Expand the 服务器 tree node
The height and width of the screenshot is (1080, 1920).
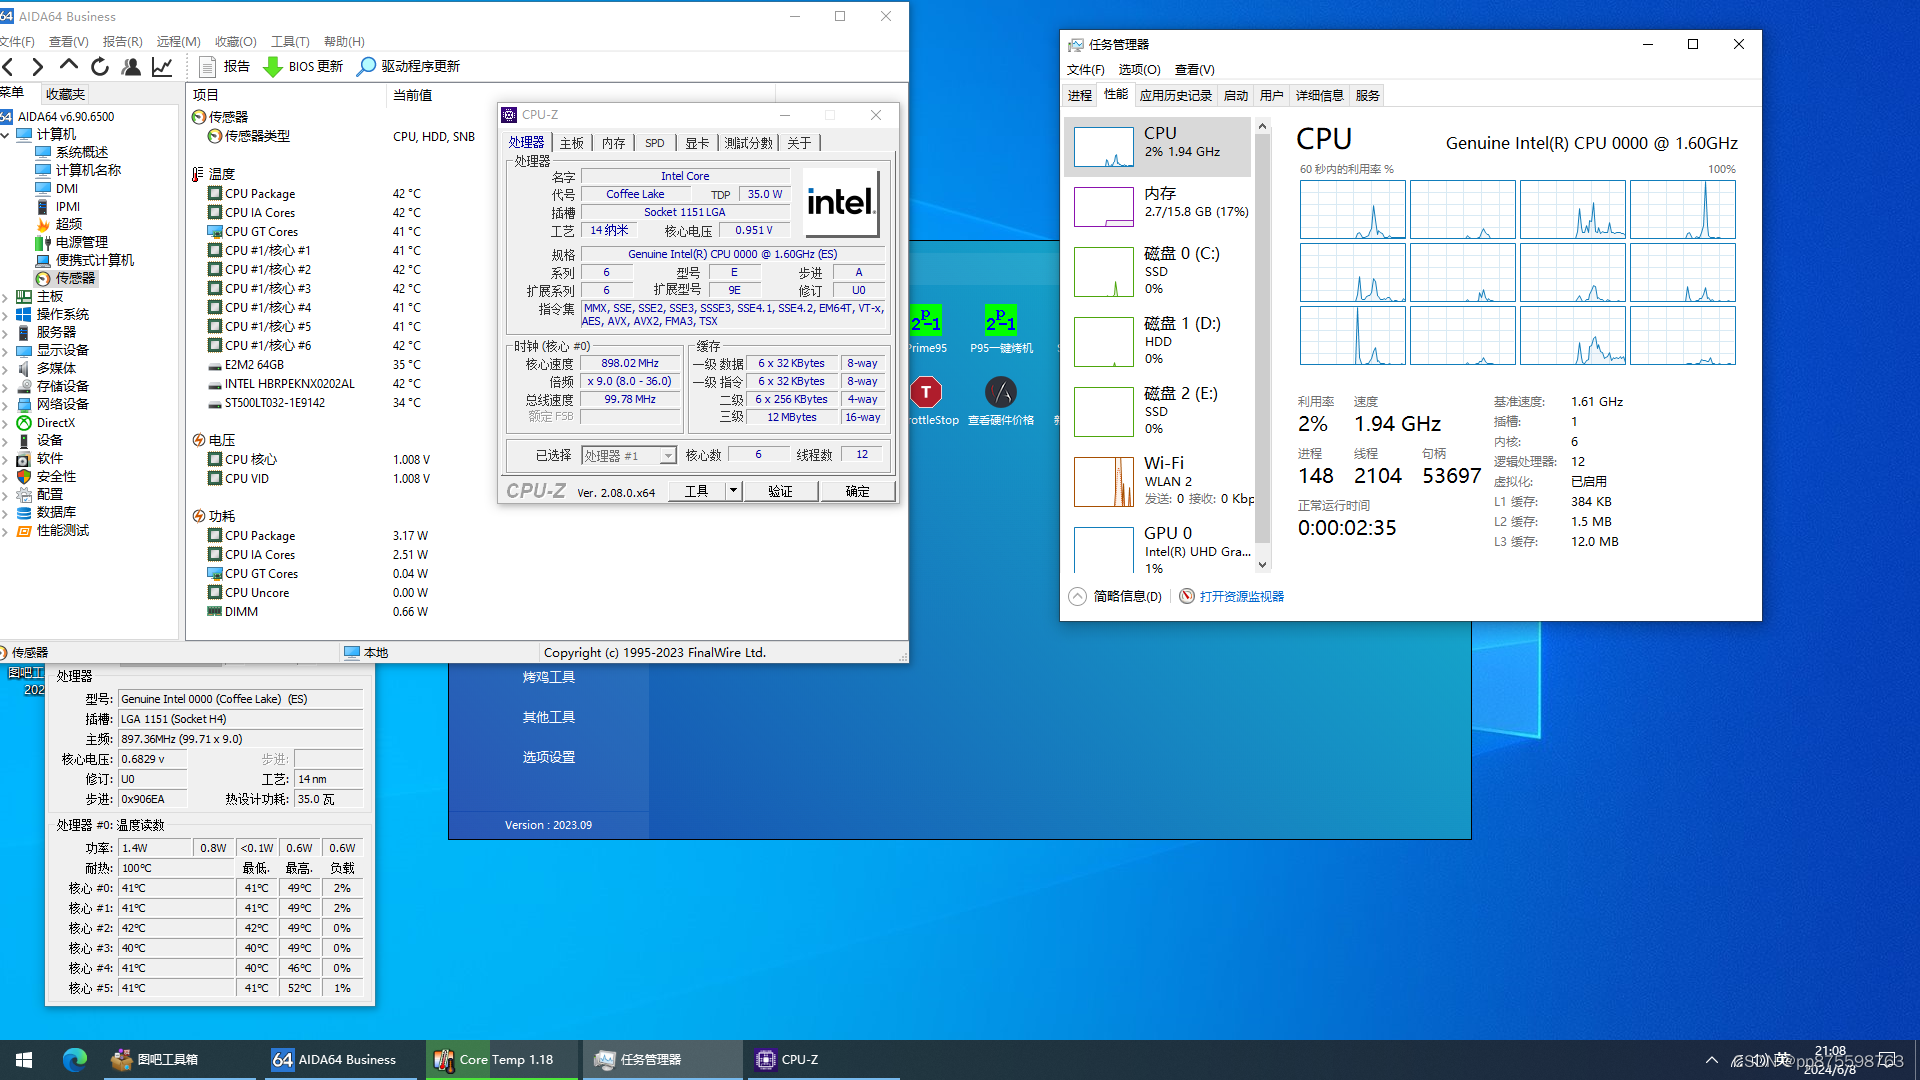click(6, 333)
